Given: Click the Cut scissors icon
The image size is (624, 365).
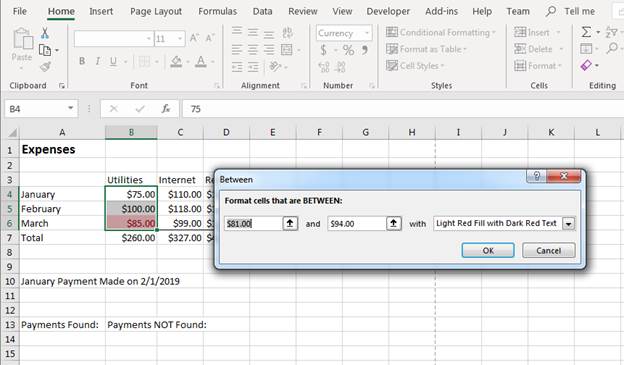Looking at the screenshot, I should 45,33.
